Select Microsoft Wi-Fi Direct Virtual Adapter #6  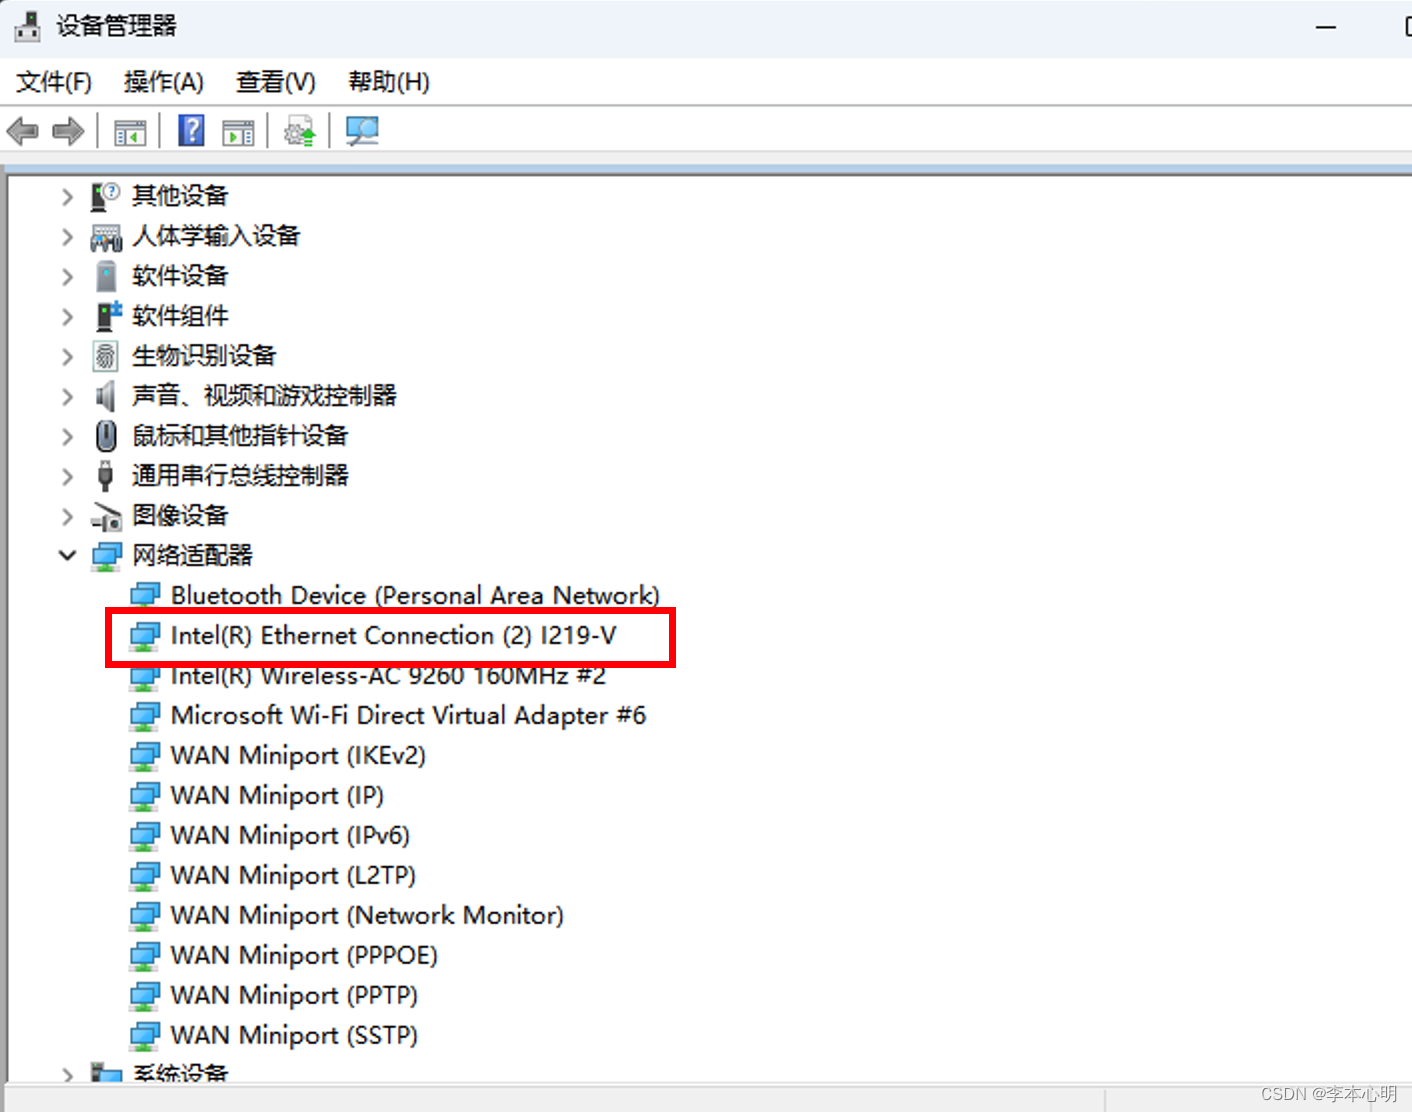408,716
